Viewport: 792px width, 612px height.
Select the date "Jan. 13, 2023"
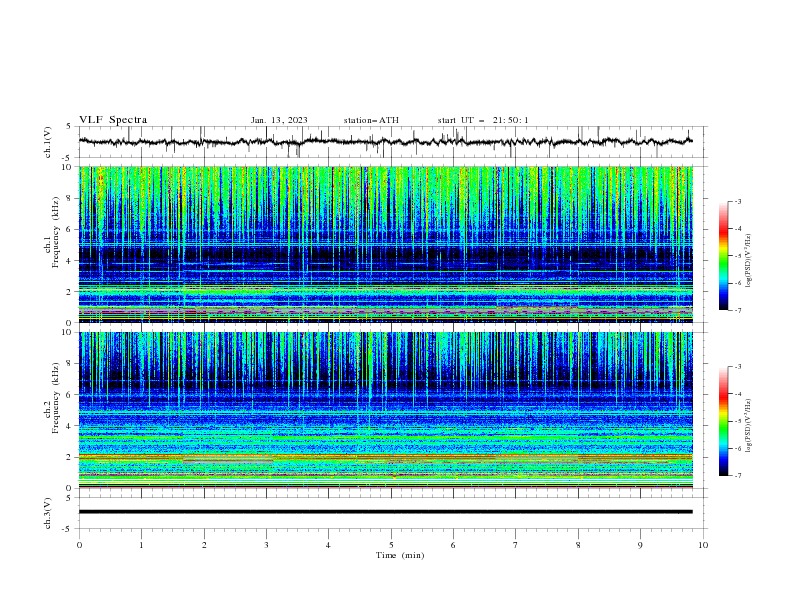(x=279, y=120)
